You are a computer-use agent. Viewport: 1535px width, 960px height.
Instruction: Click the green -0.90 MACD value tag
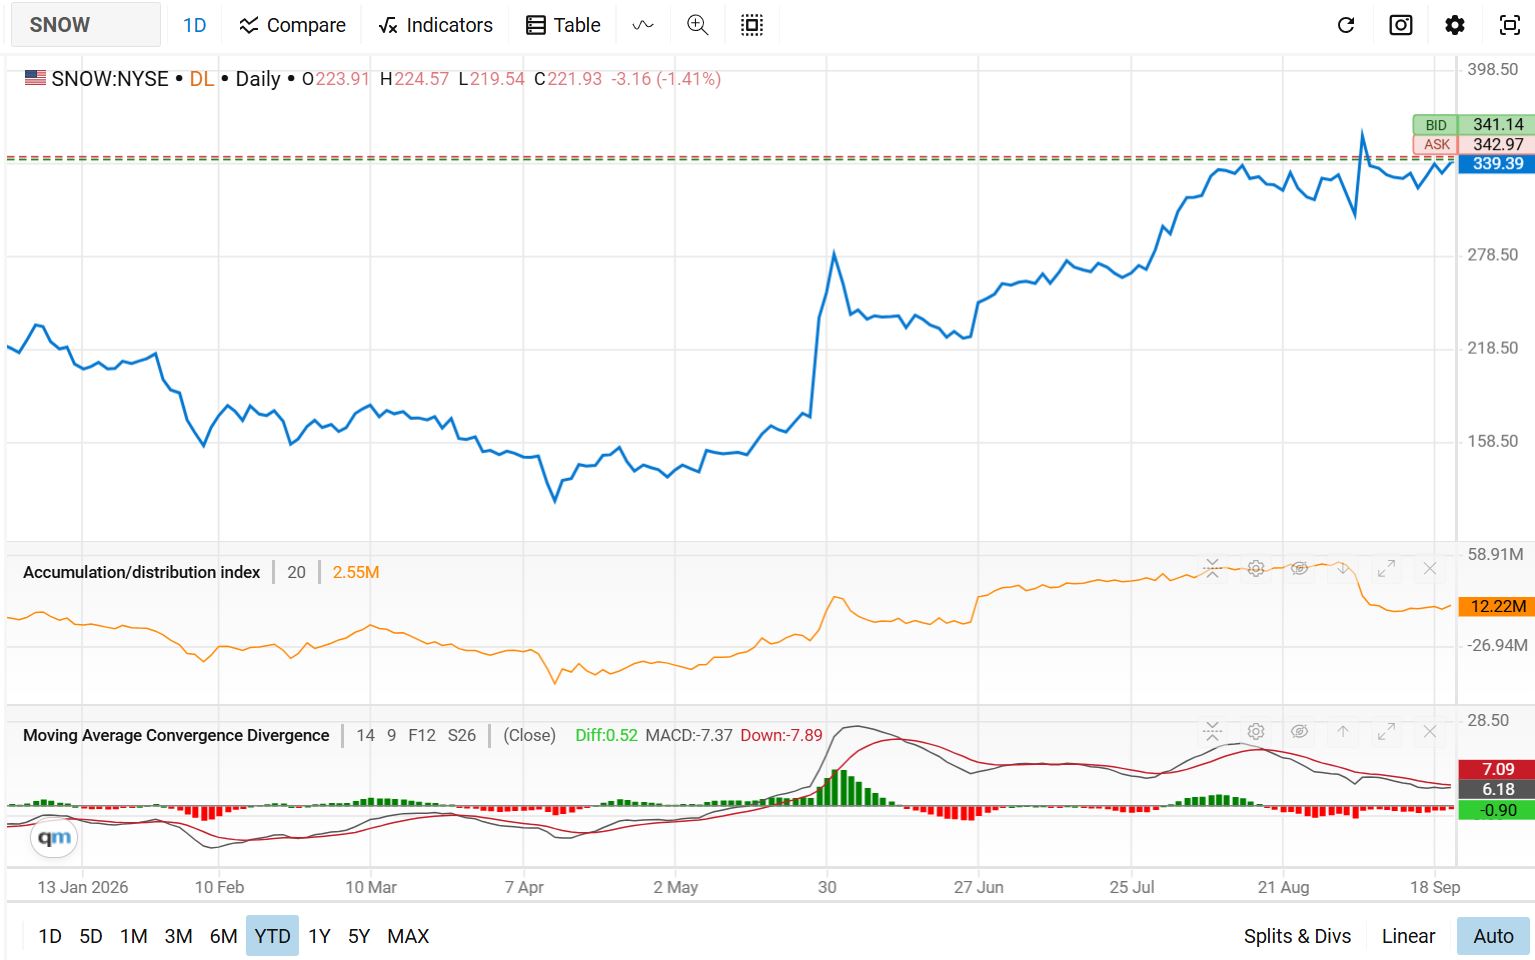click(1497, 810)
